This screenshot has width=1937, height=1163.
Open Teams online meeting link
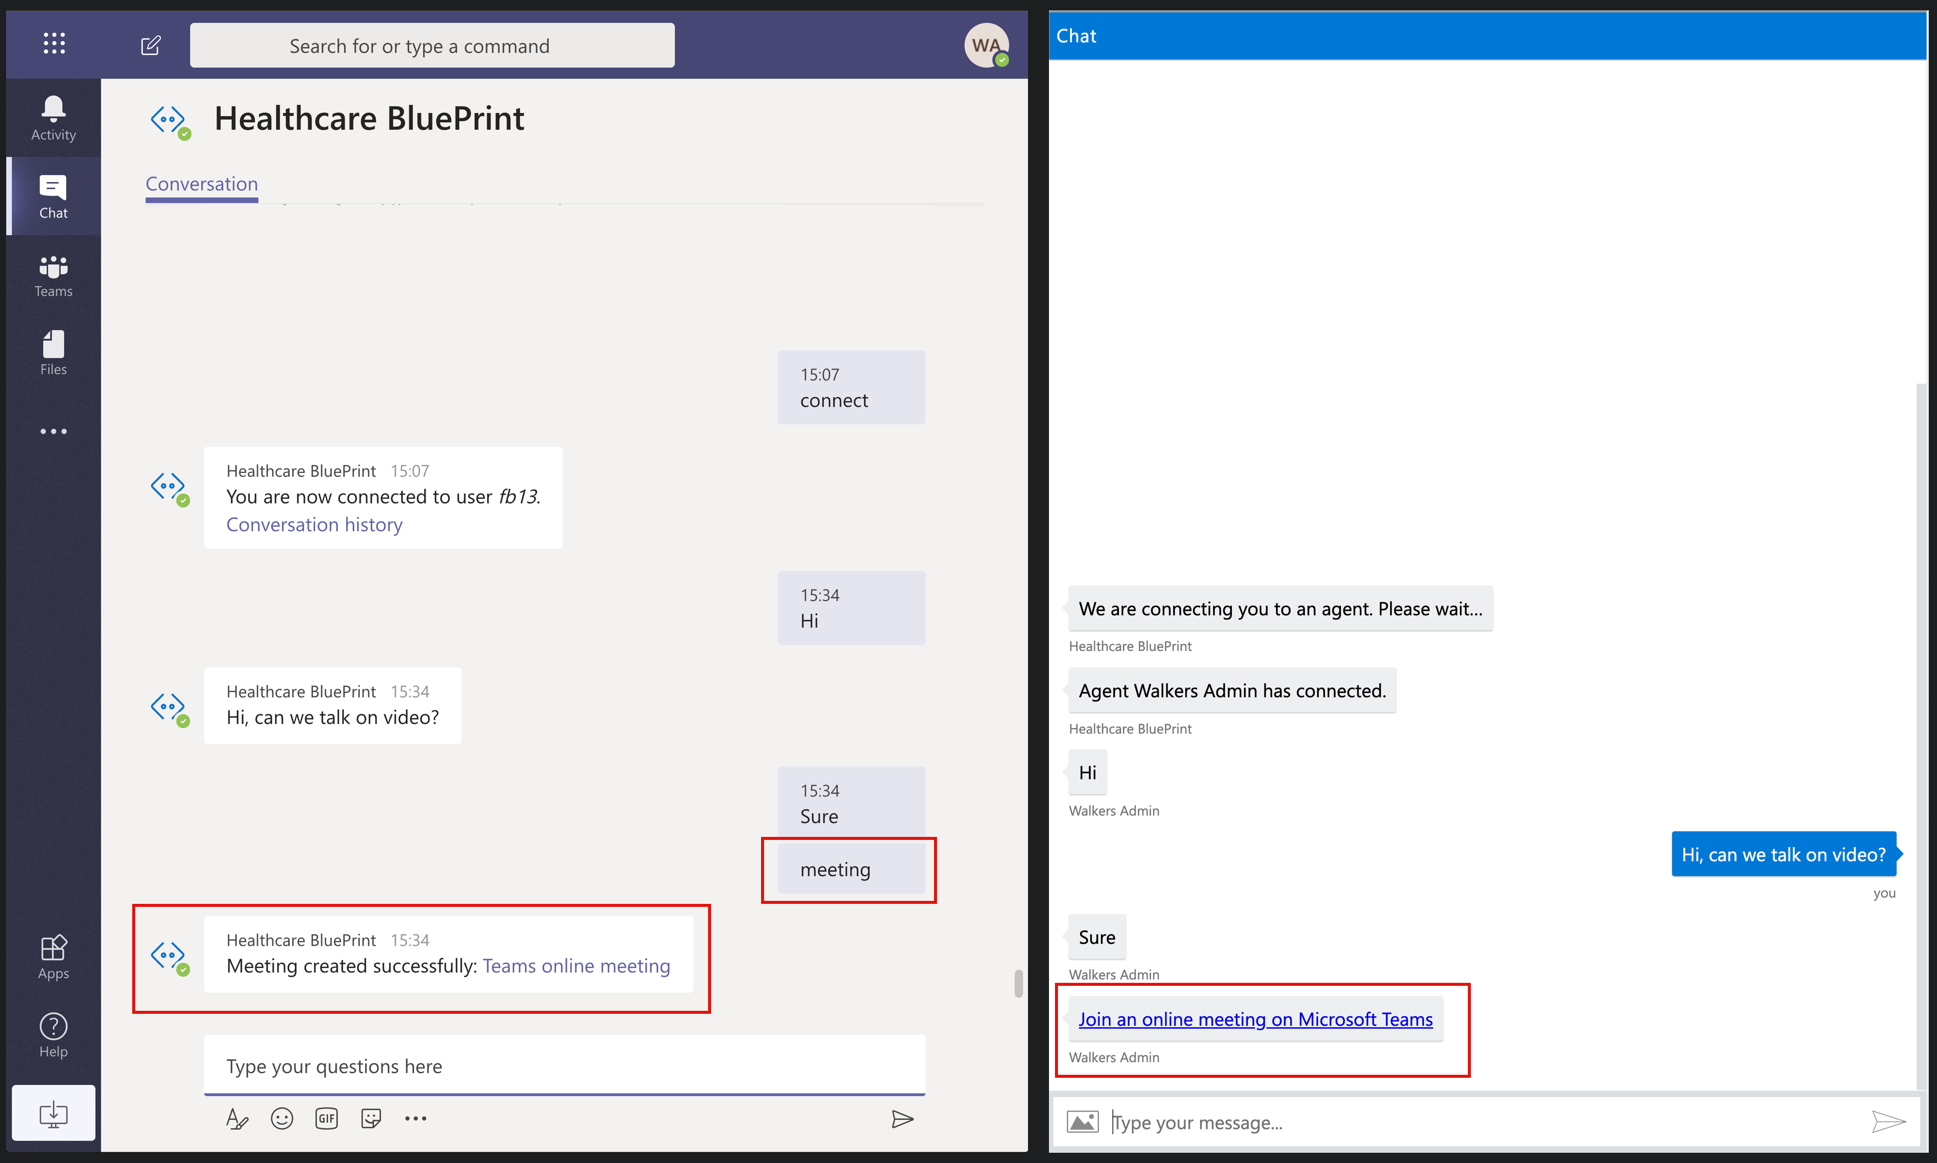[576, 966]
